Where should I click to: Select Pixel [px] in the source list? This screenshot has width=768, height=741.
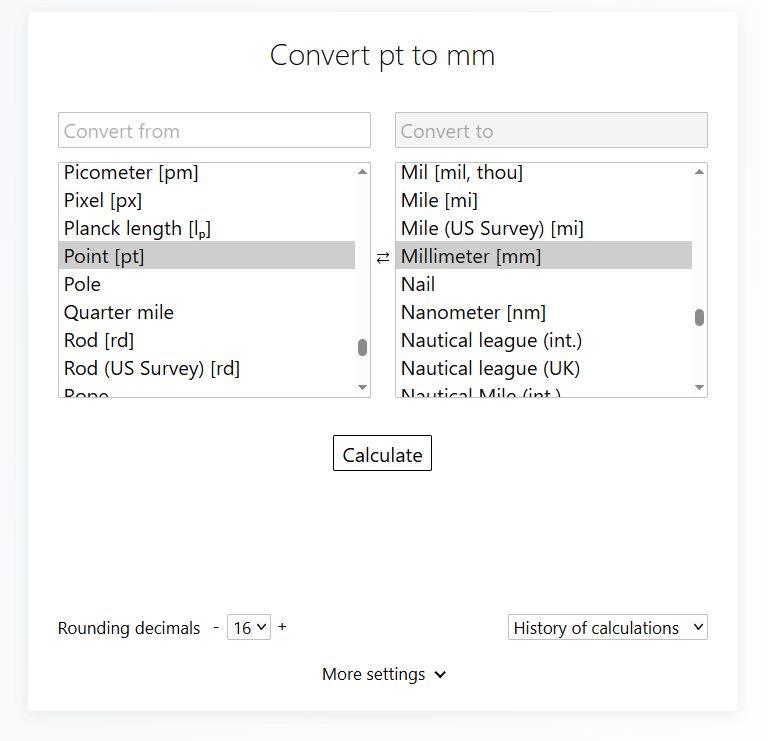(103, 200)
